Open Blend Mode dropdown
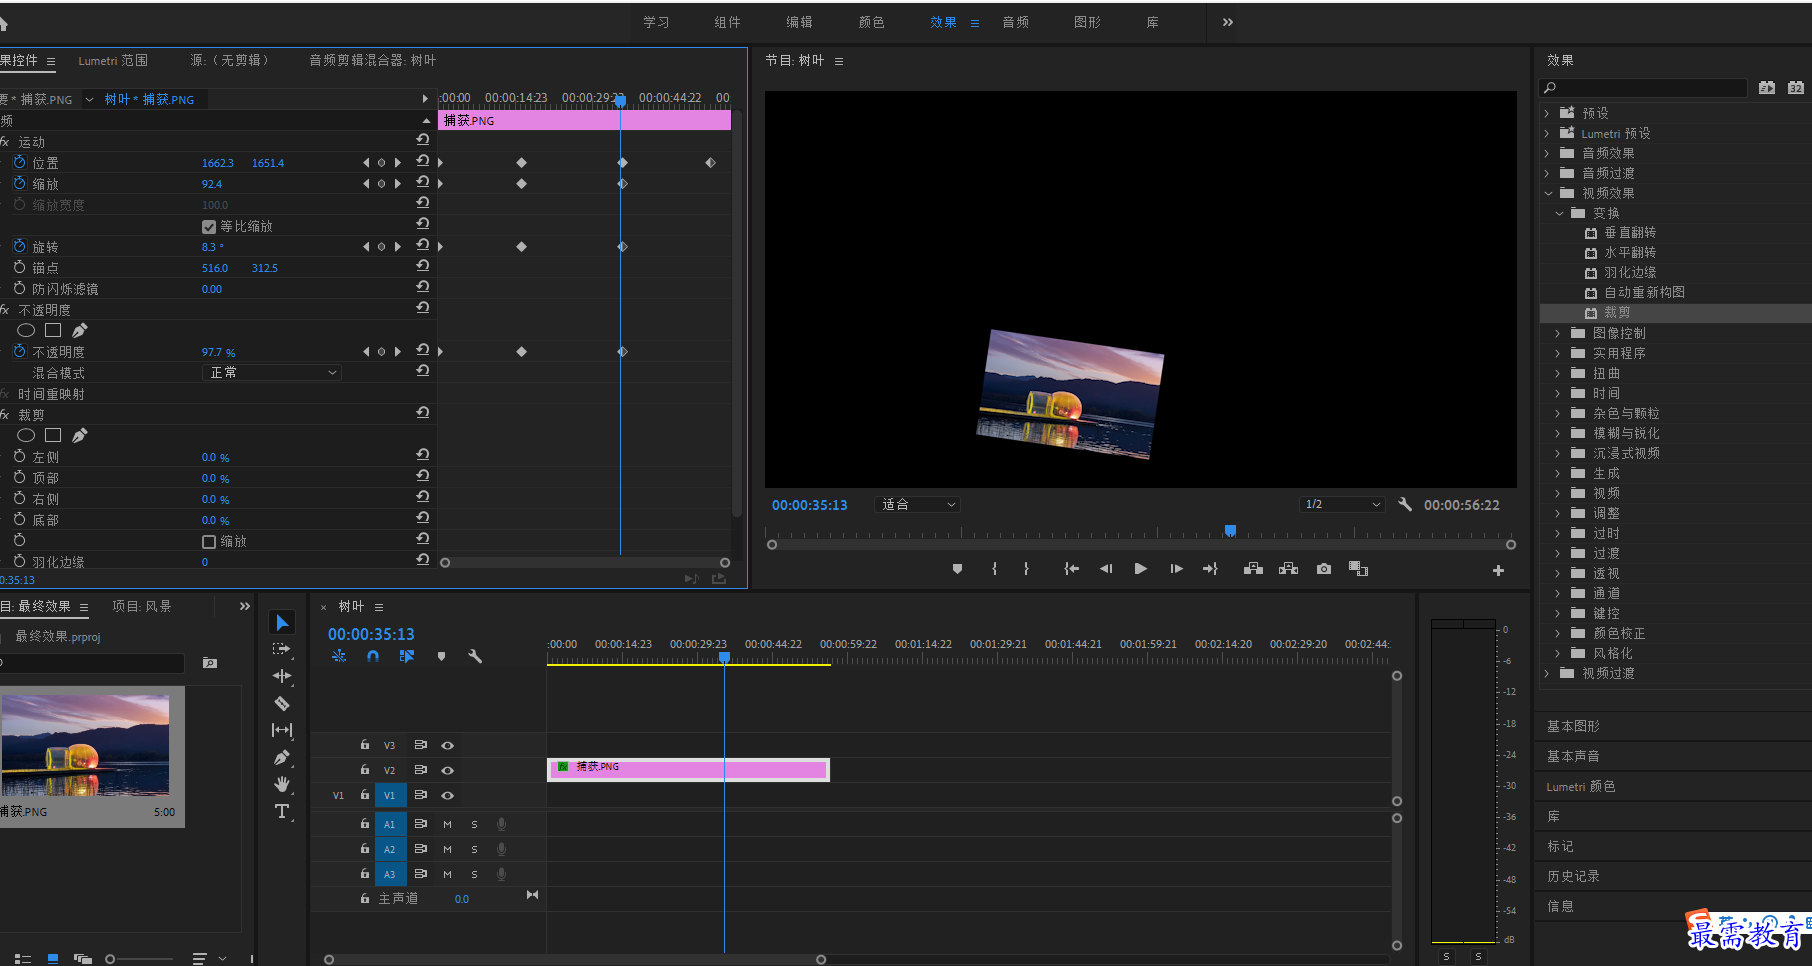Screen dimensions: 1812x966 click(x=271, y=372)
